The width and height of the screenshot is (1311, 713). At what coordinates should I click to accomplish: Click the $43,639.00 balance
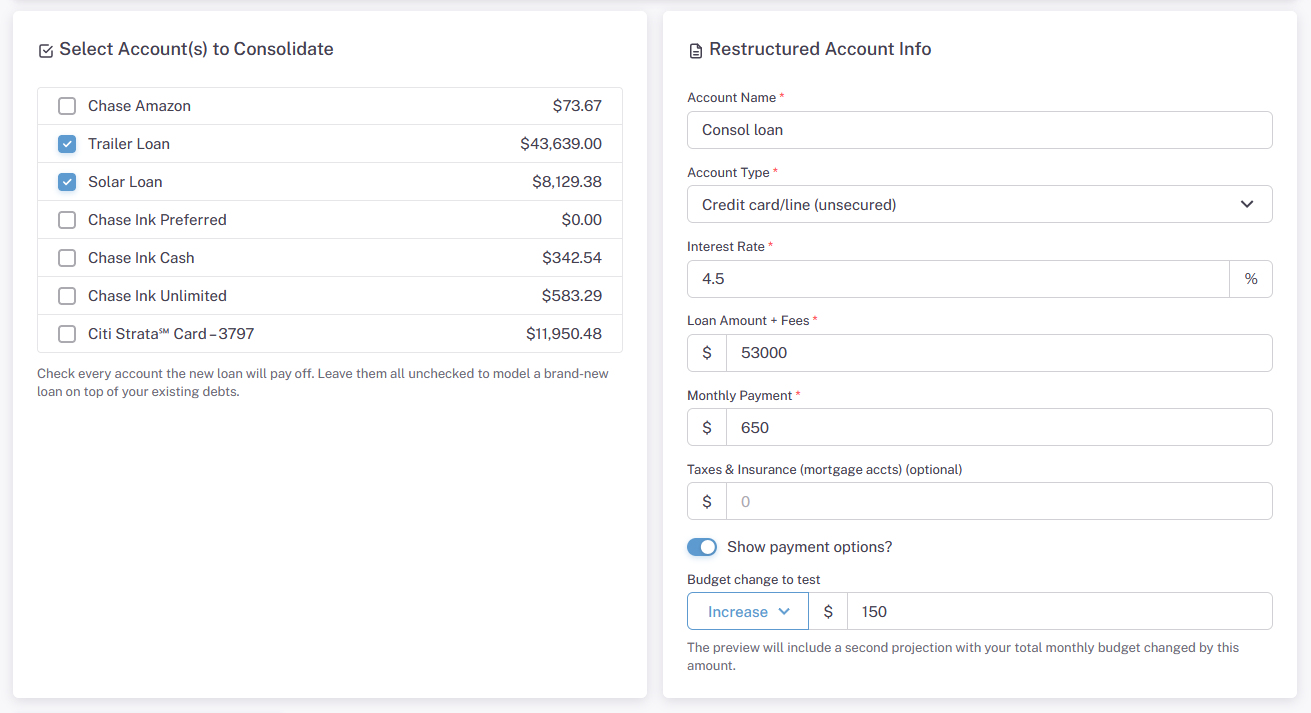(561, 144)
